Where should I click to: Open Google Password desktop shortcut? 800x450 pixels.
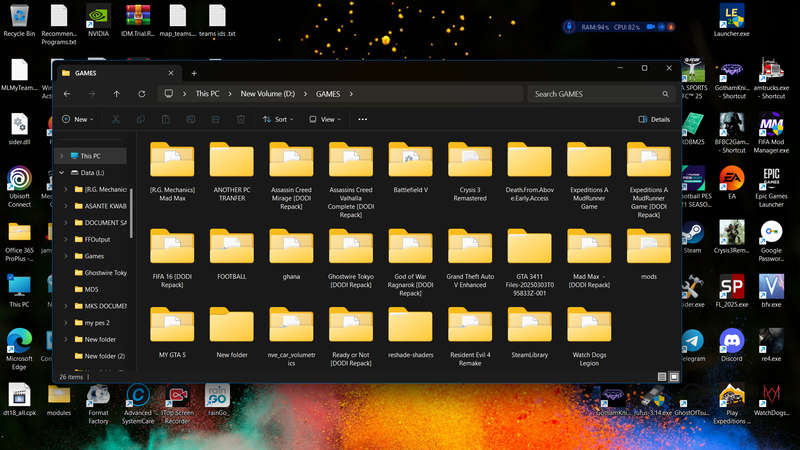771,241
